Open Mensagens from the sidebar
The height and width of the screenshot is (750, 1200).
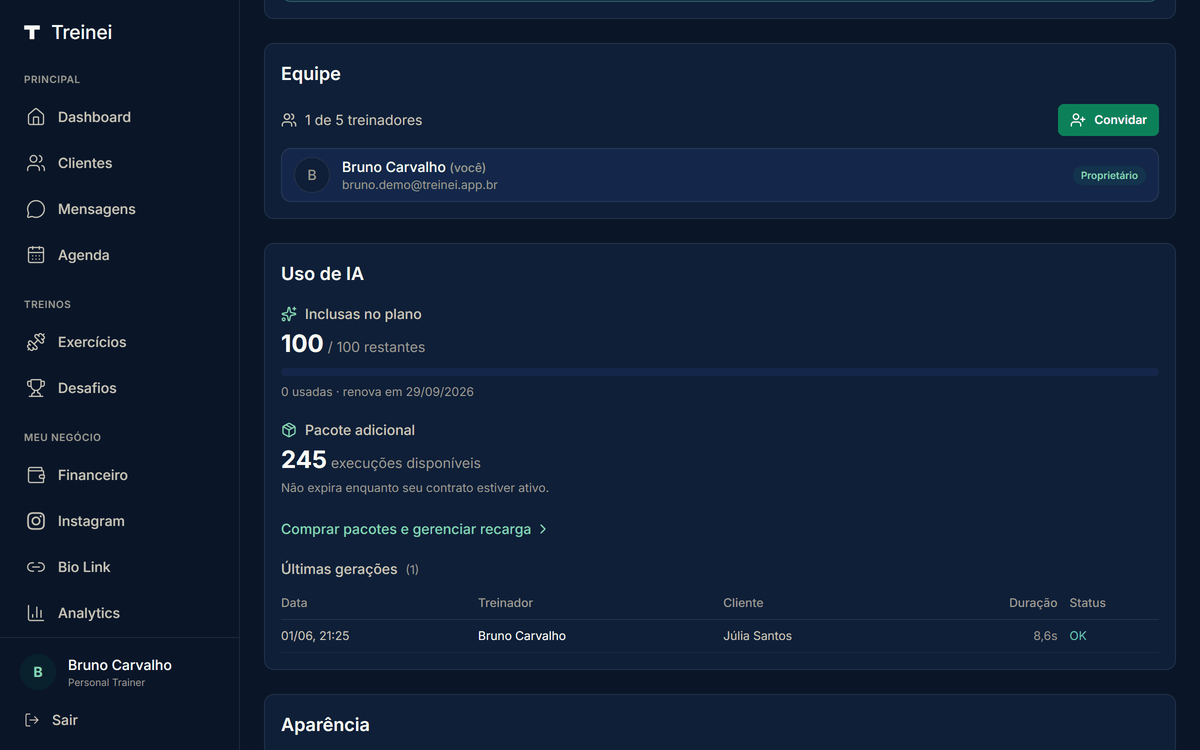coord(120,209)
